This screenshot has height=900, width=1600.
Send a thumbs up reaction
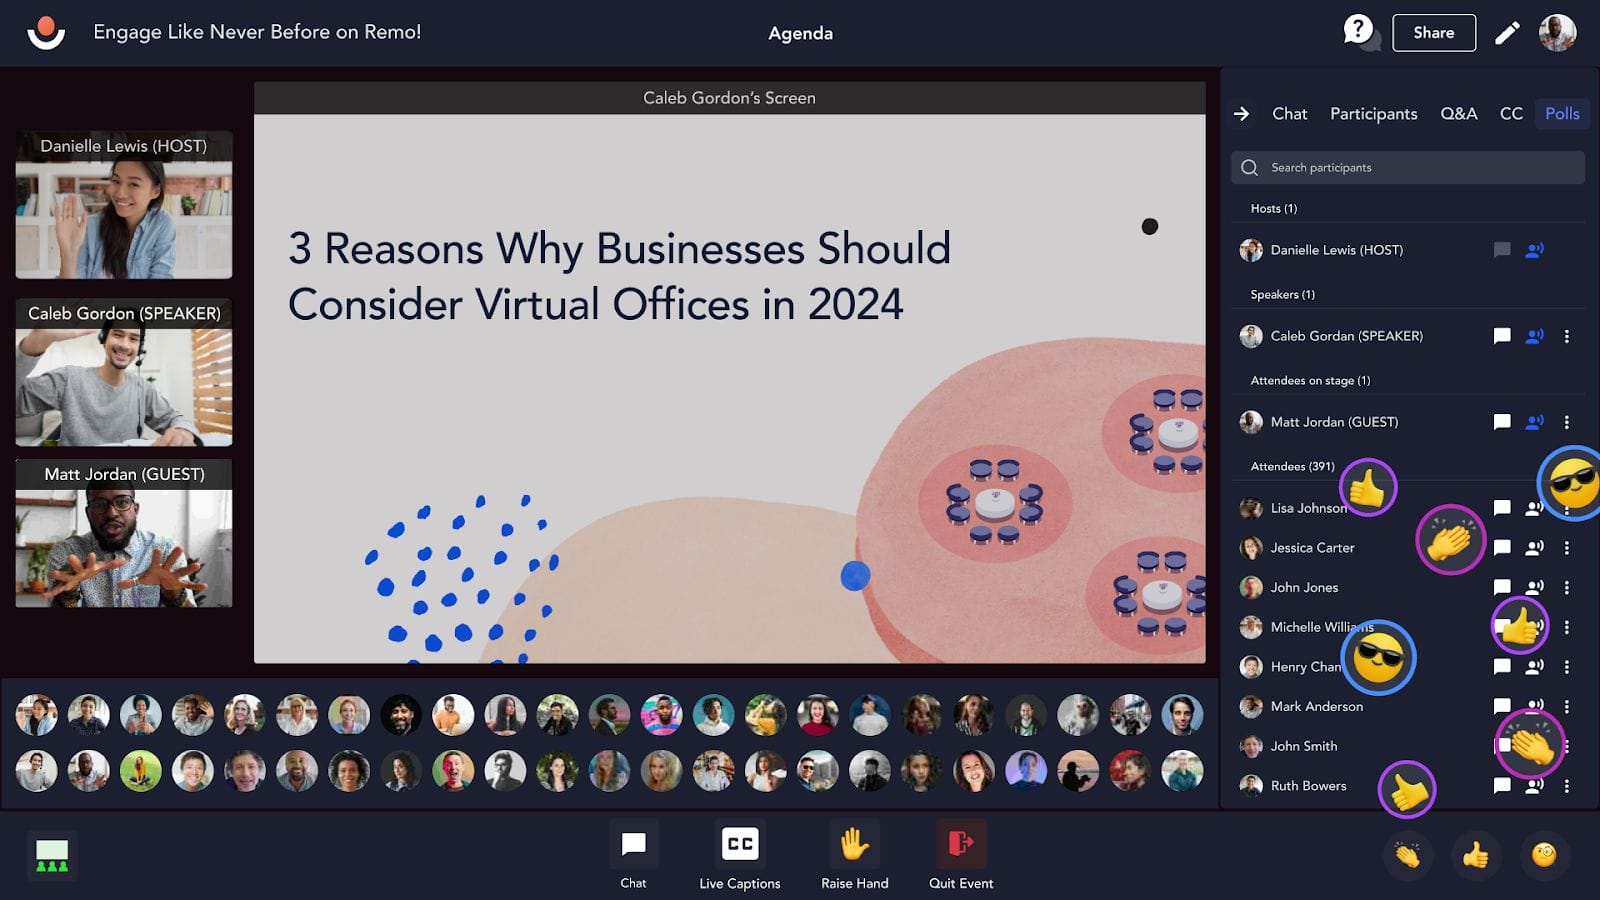pyautogui.click(x=1475, y=855)
